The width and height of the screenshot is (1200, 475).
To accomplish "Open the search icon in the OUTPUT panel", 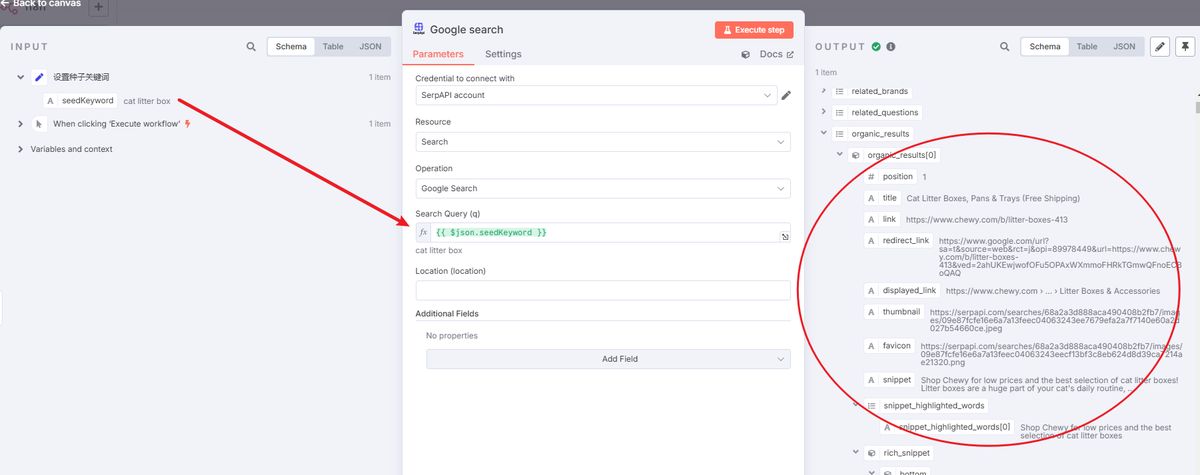I will click(1005, 47).
